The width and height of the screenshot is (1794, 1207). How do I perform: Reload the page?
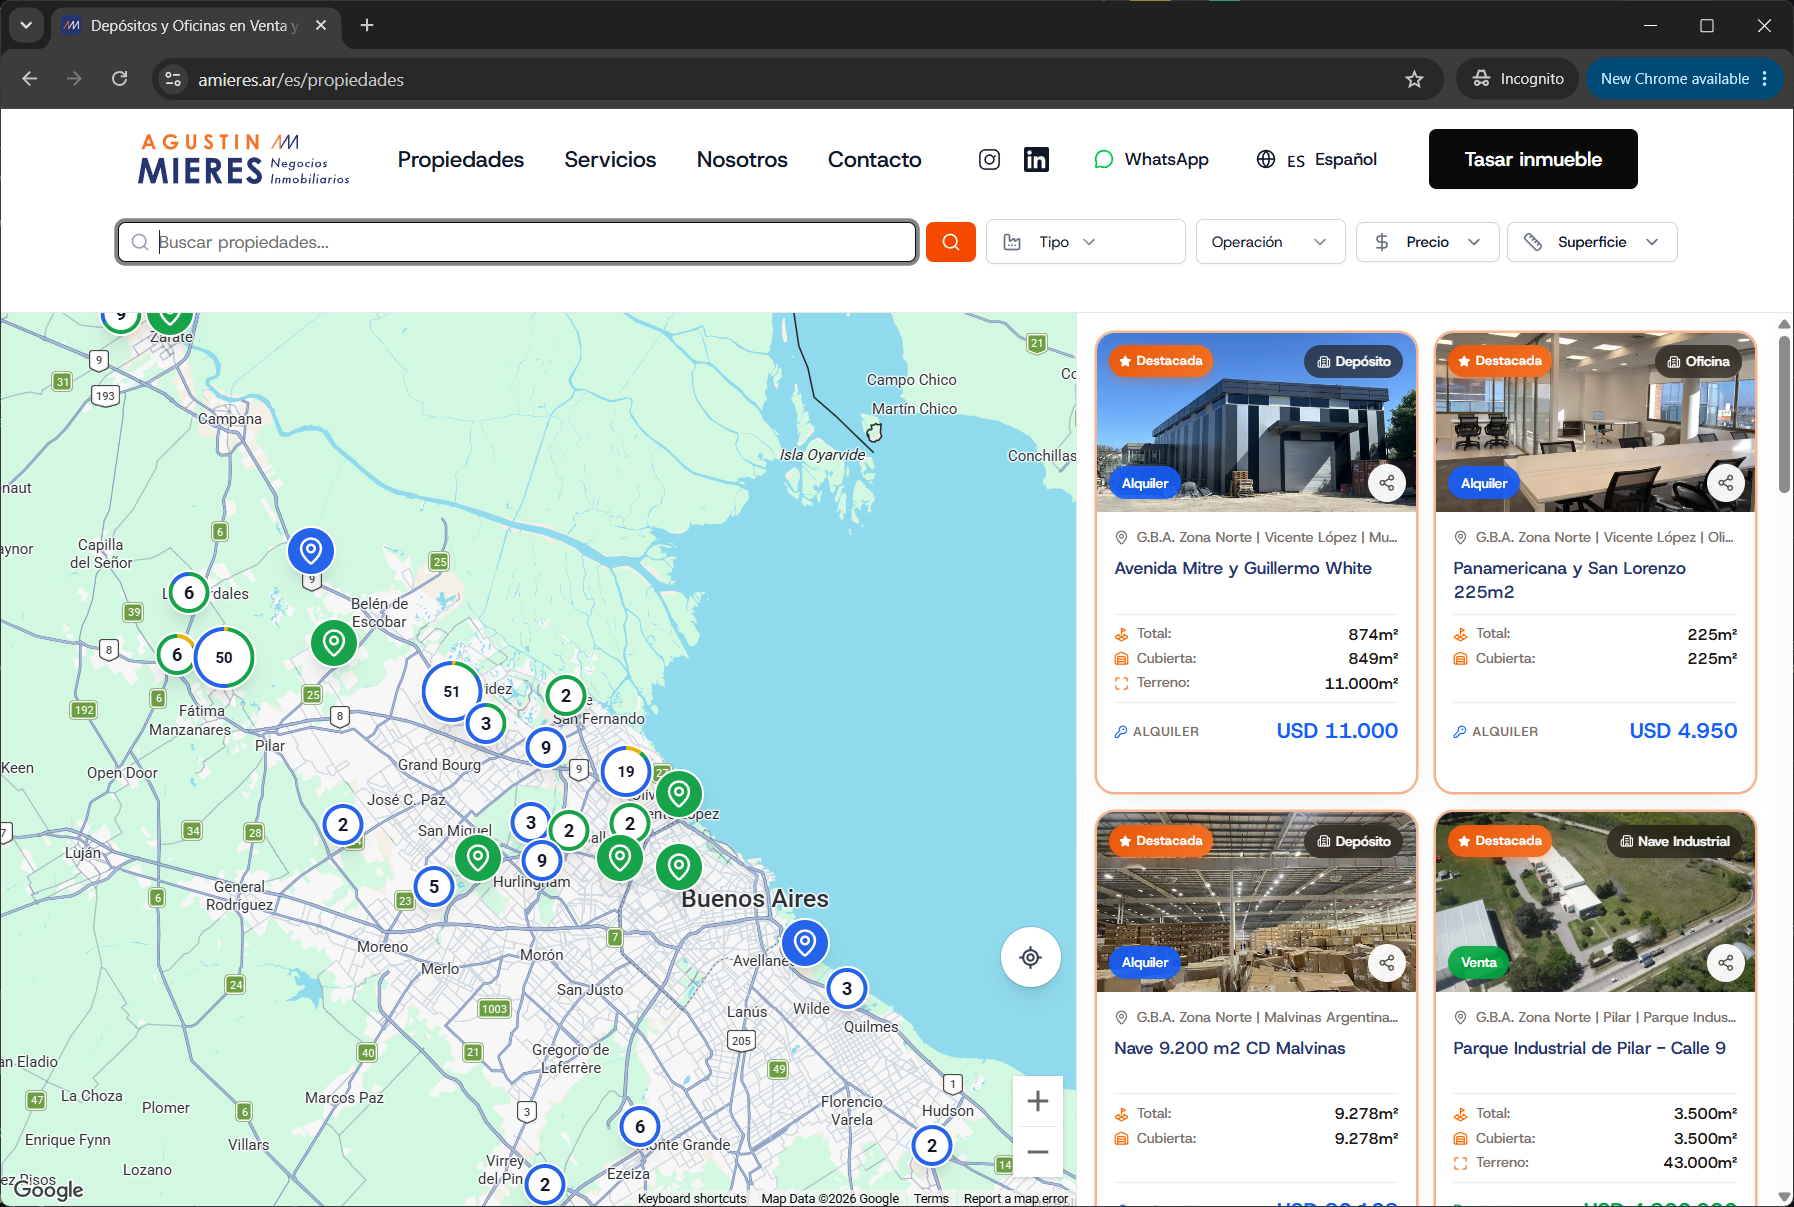pos(120,79)
